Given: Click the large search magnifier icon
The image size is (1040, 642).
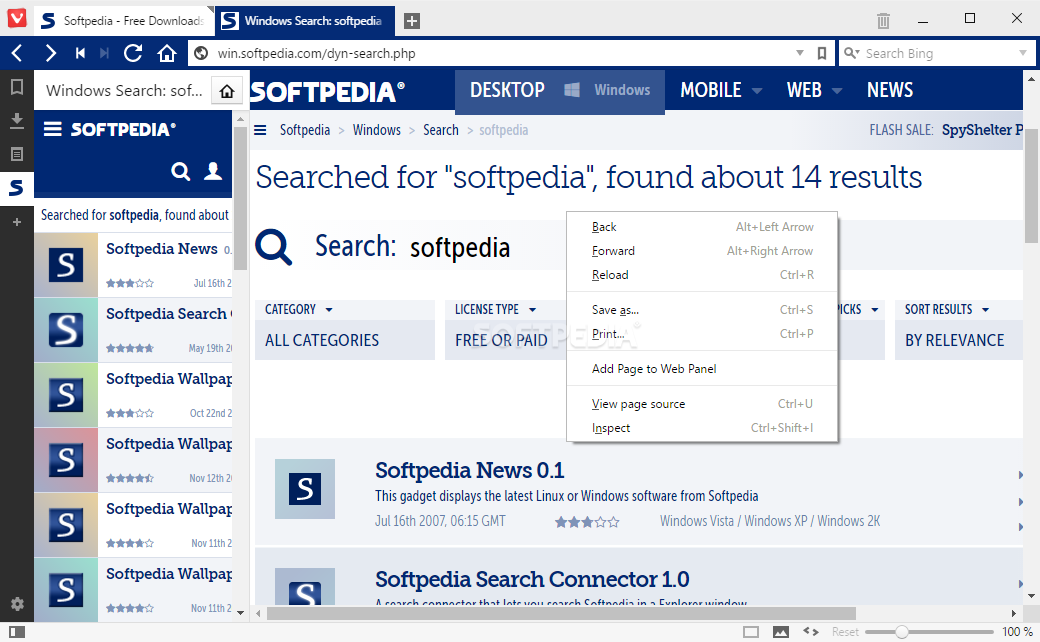Looking at the screenshot, I should pyautogui.click(x=273, y=247).
